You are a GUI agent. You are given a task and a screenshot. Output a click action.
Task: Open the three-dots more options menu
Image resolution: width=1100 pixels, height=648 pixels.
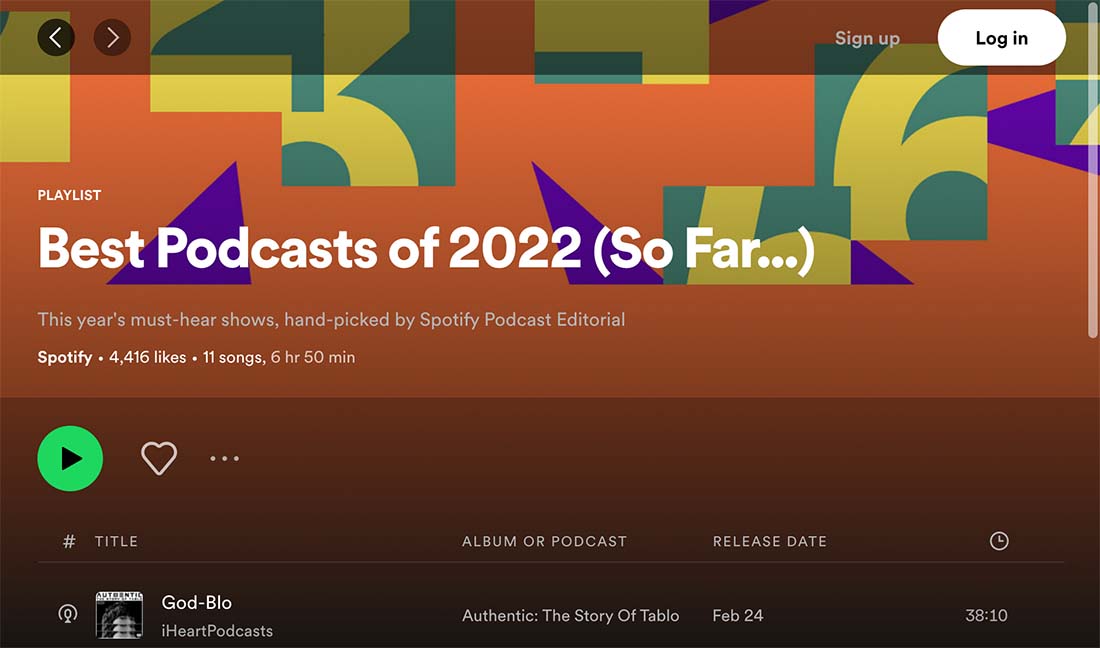pyautogui.click(x=224, y=458)
